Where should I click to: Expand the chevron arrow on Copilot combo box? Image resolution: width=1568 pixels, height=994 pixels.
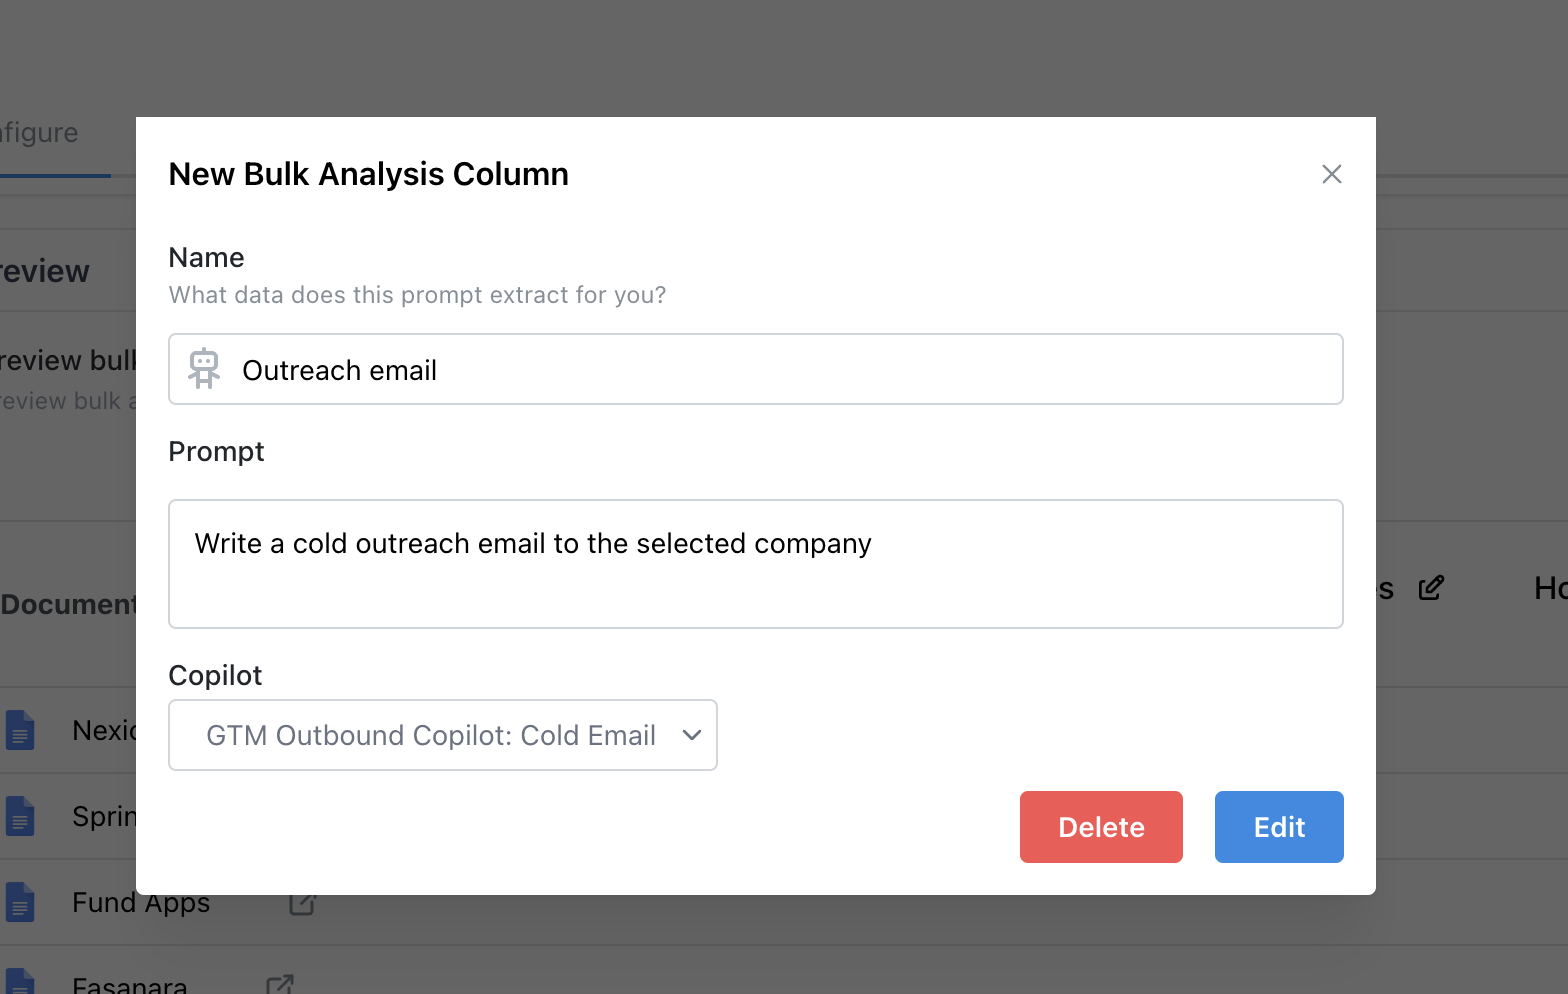click(691, 736)
